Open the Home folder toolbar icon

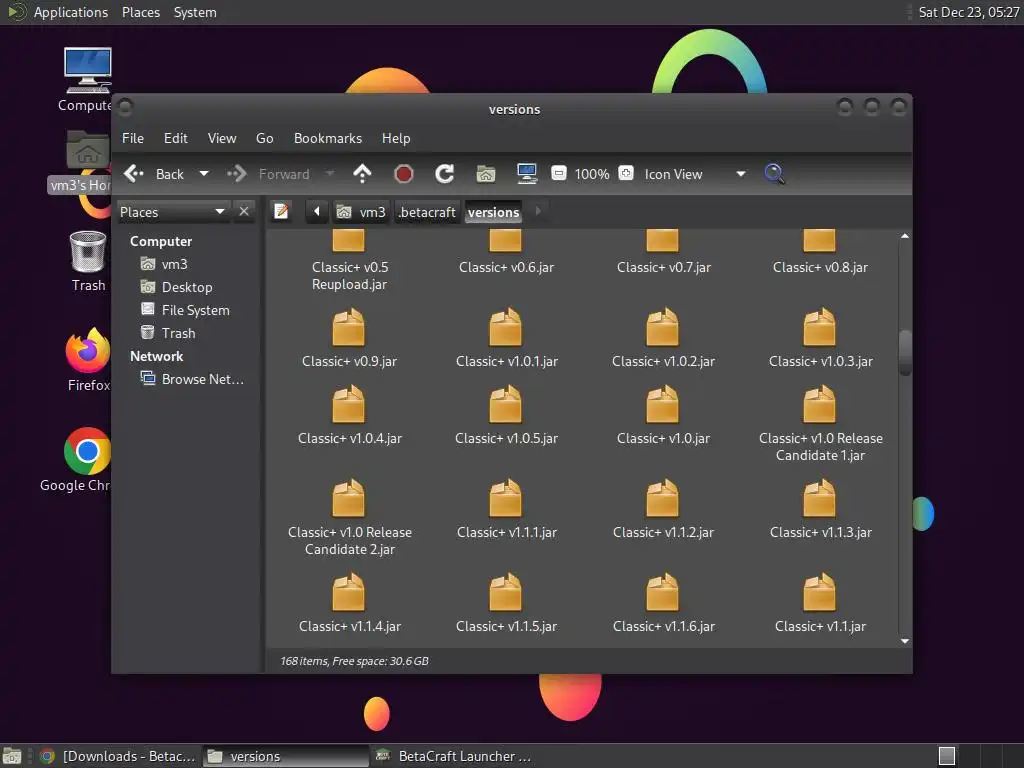click(x=486, y=174)
